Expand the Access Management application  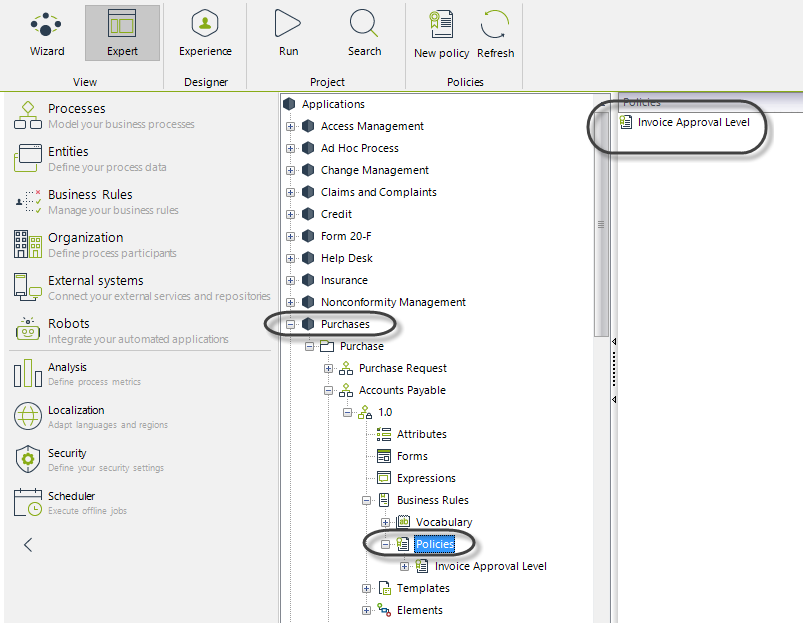click(290, 126)
